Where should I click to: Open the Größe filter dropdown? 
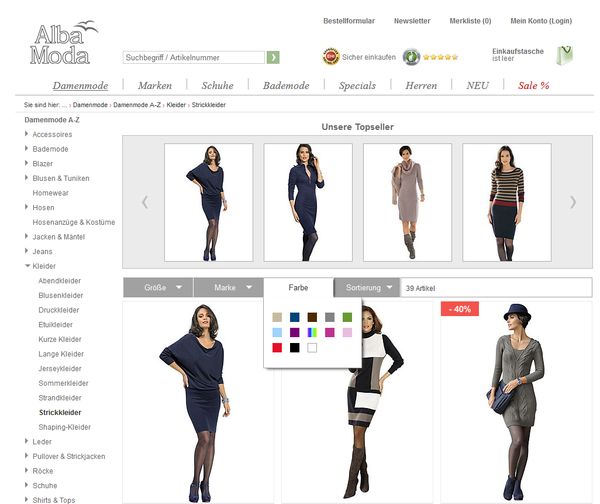[158, 288]
